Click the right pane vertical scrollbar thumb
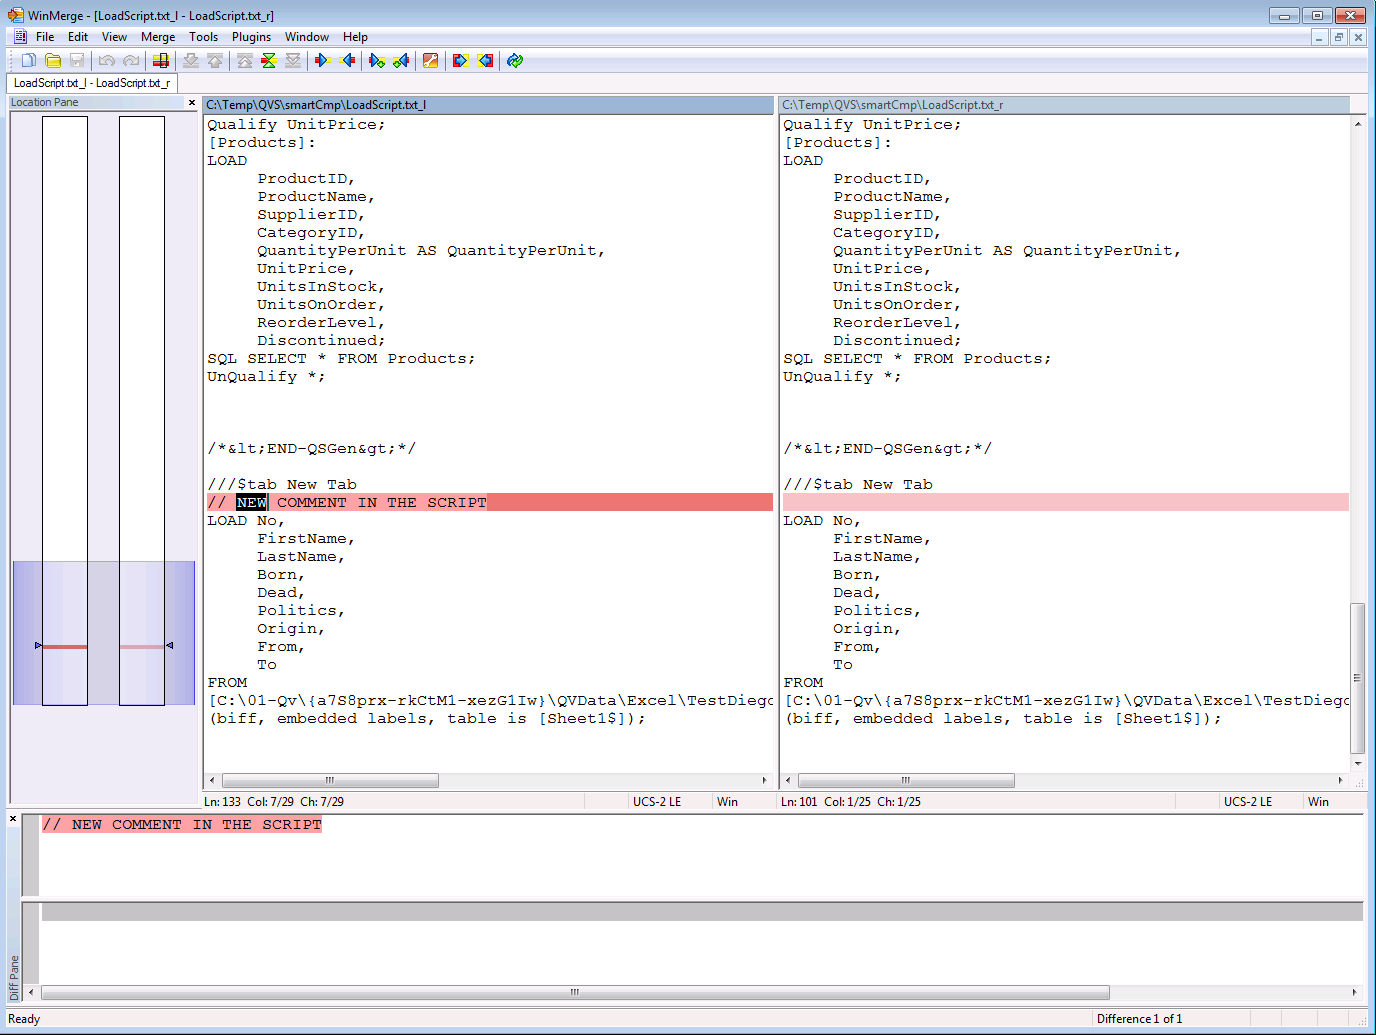This screenshot has height=1035, width=1376. click(1357, 677)
